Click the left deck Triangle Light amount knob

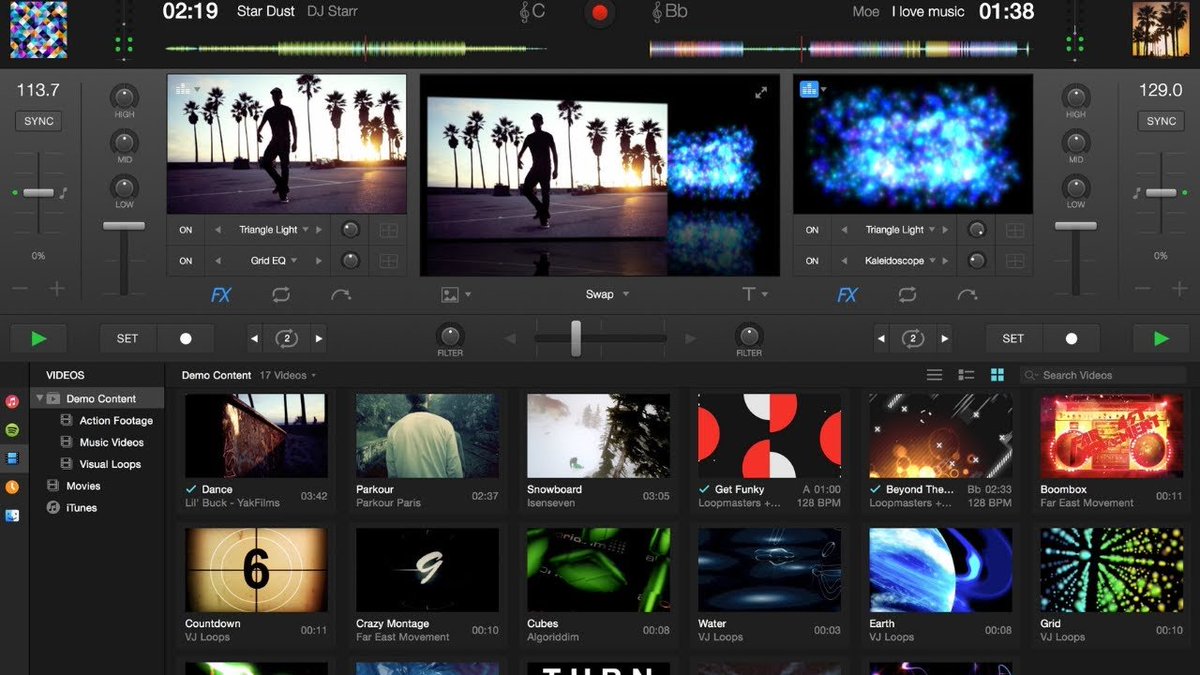pos(350,230)
